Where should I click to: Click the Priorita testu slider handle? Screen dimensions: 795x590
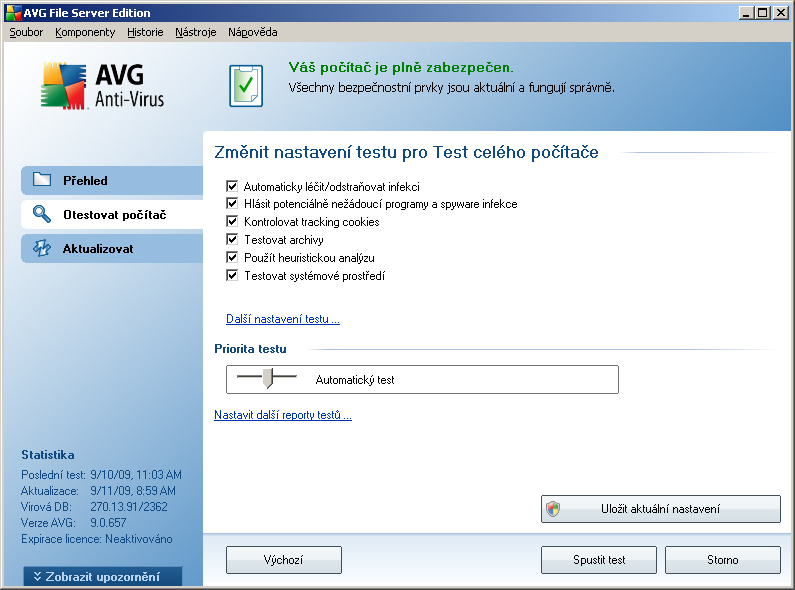click(x=268, y=378)
